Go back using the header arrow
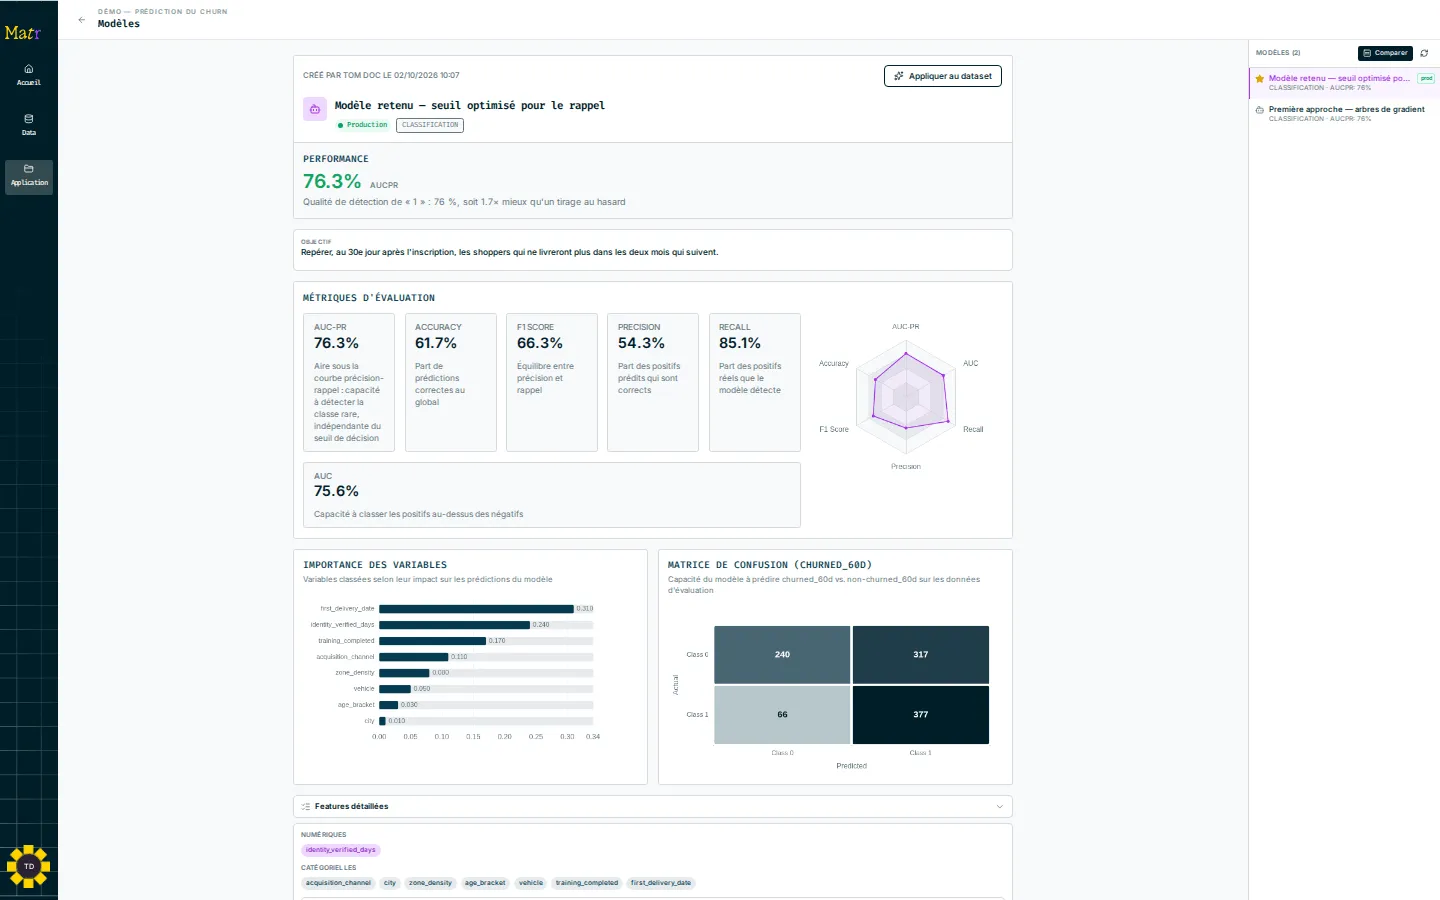Viewport: 1440px width, 900px height. 82,20
